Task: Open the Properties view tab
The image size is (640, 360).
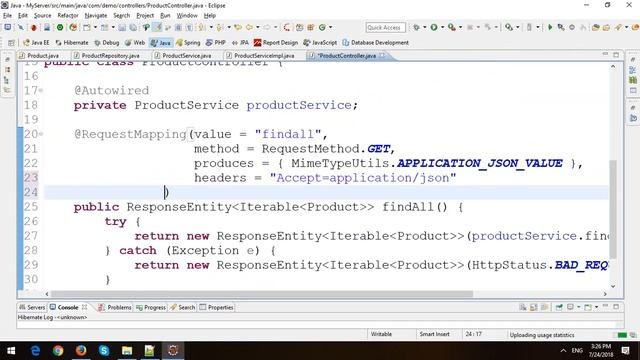Action: (216, 307)
